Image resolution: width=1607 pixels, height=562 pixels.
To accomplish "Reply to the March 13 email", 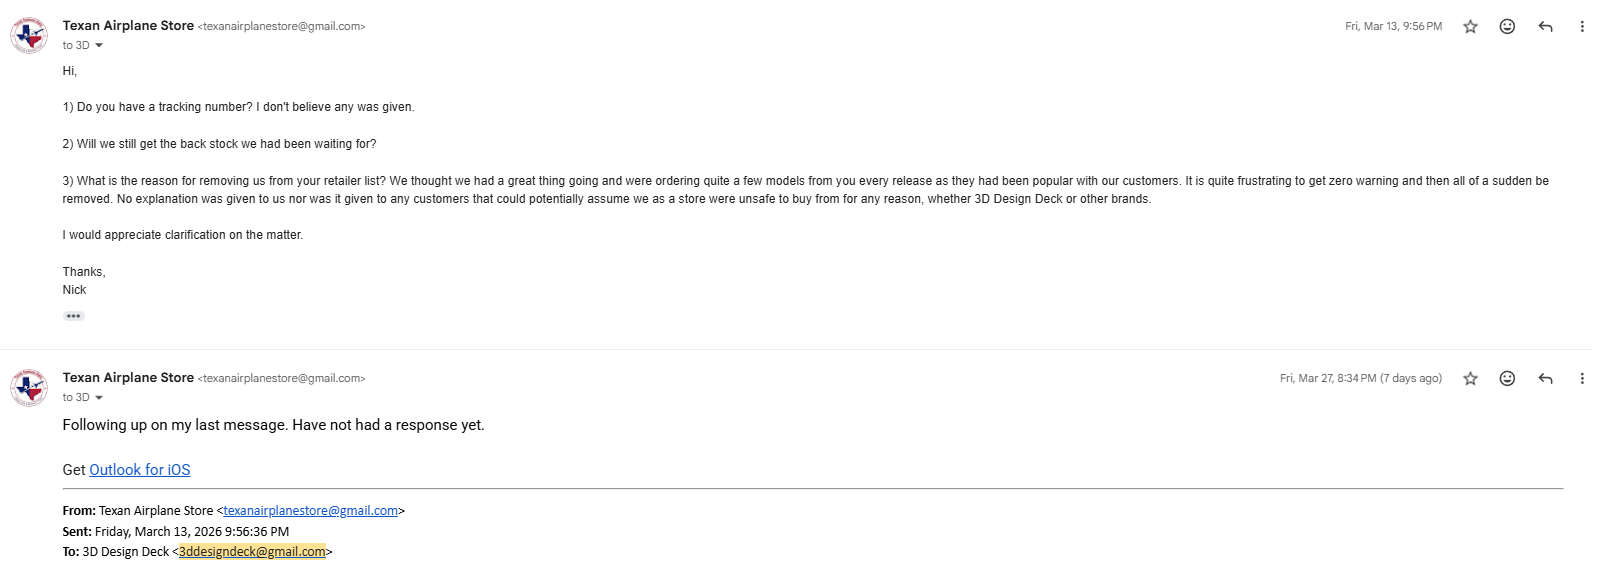I will 1545,27.
